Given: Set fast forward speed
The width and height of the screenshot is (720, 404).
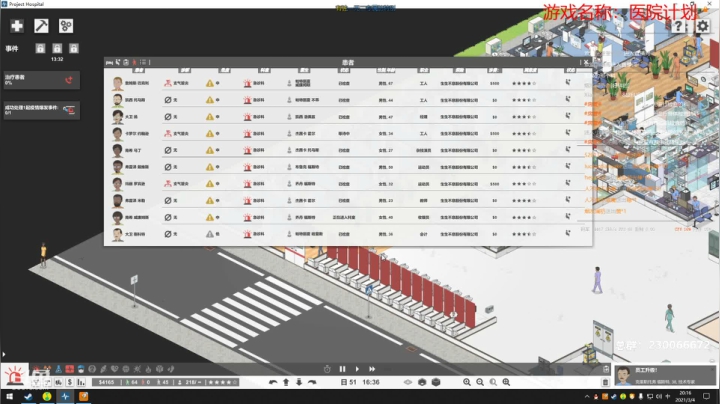Looking at the screenshot, I should (x=372, y=369).
